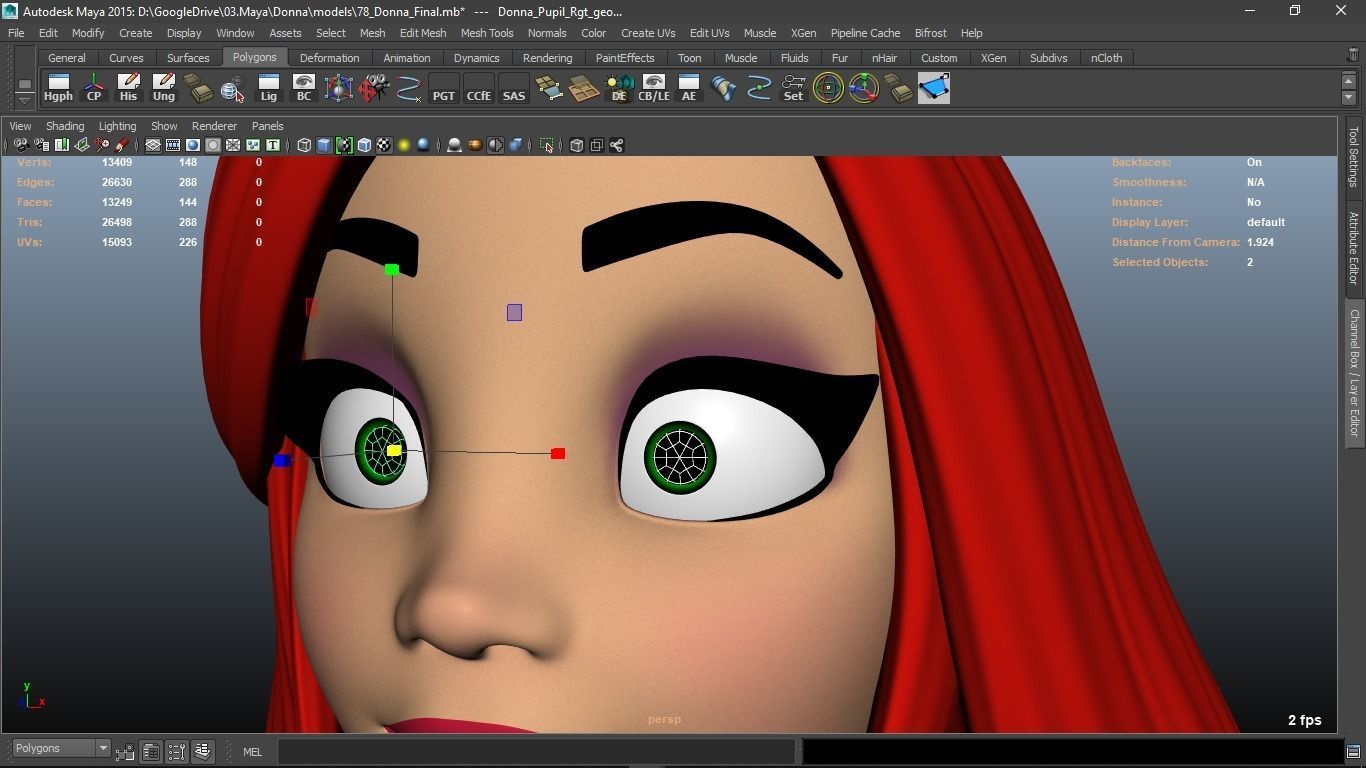Switch to the nCloth shelf tab
Screen dimensions: 1366x768
[x=1106, y=58]
